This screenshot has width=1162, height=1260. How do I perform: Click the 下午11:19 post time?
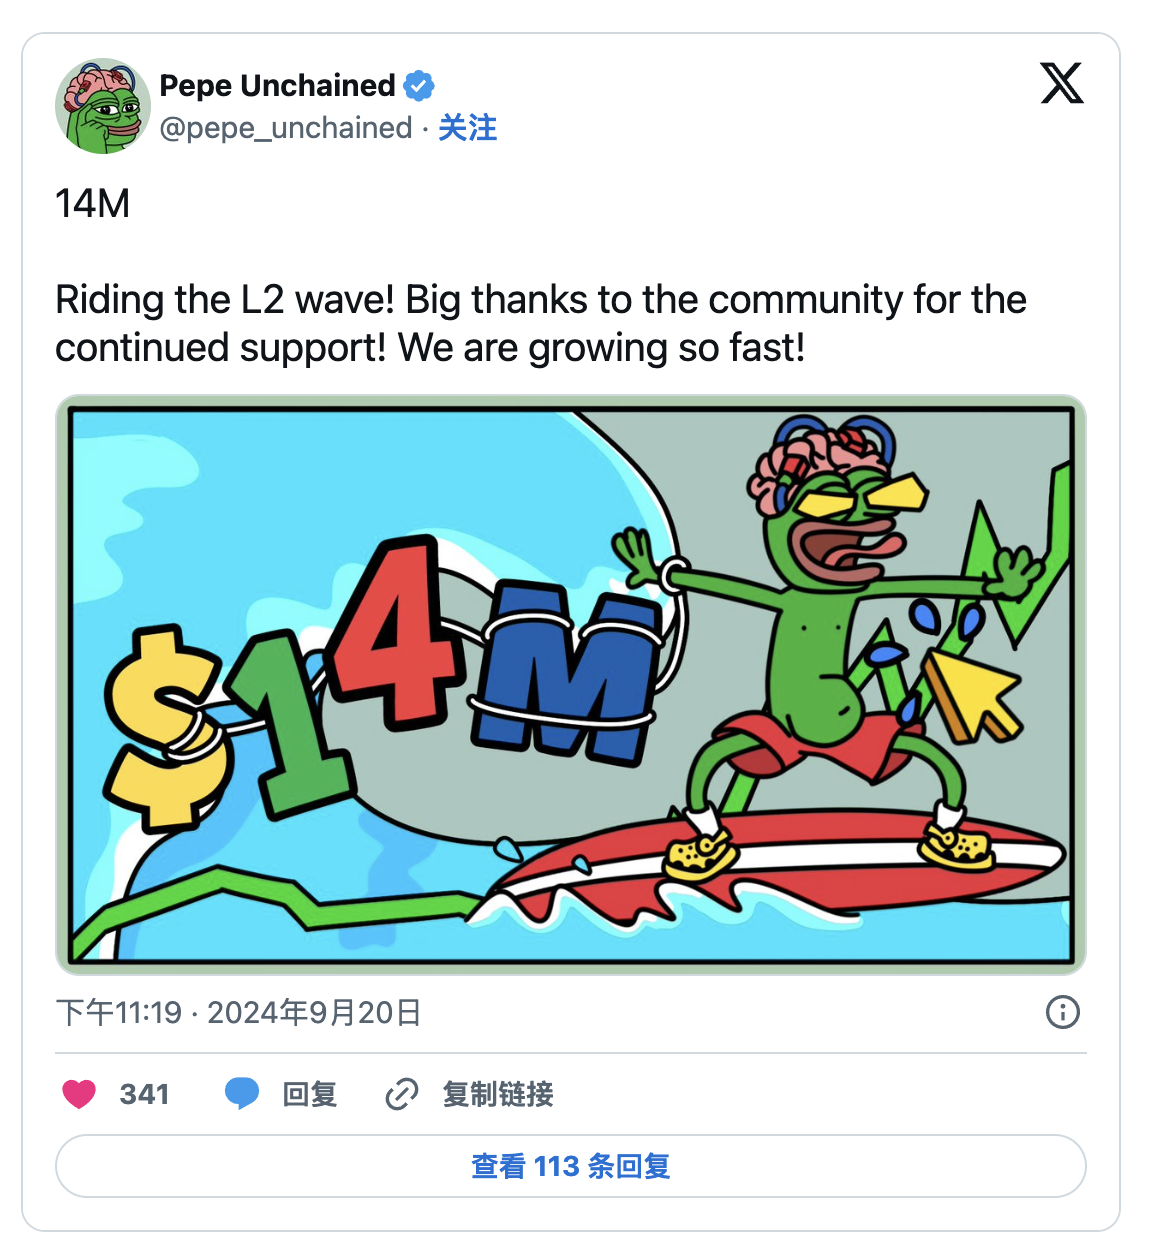(x=119, y=1013)
